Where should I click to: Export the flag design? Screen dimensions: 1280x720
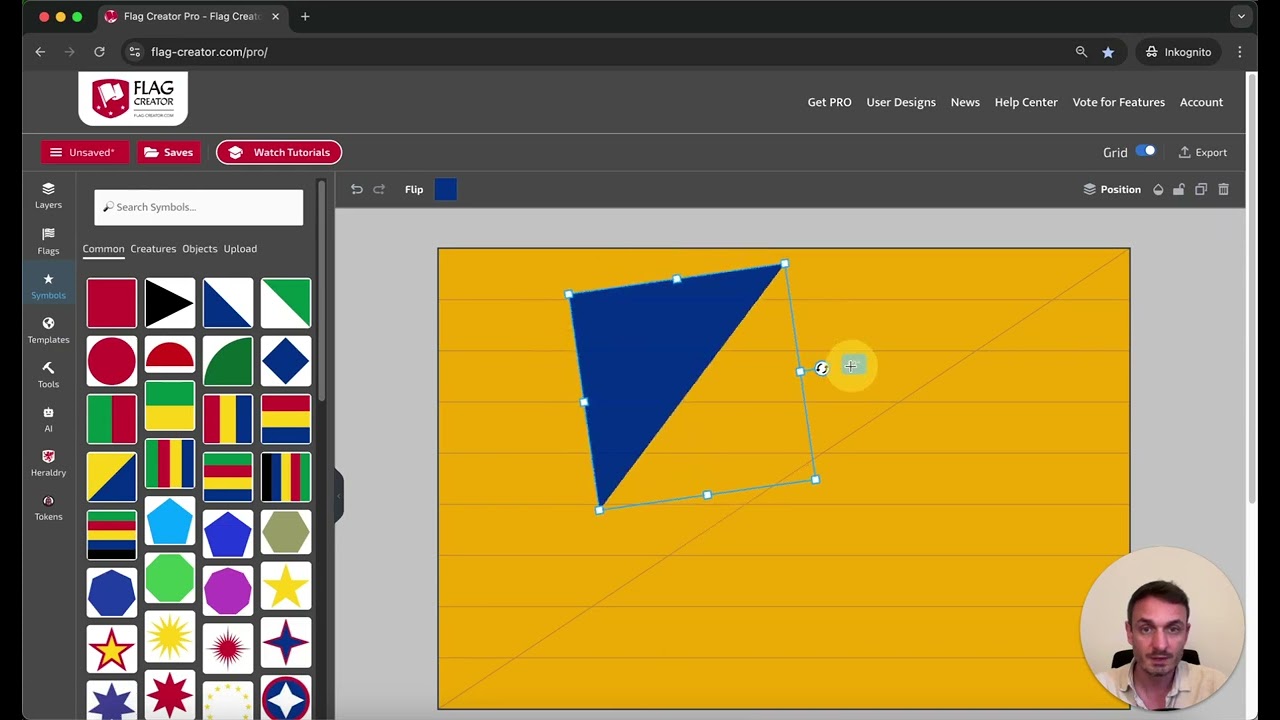click(x=1202, y=152)
